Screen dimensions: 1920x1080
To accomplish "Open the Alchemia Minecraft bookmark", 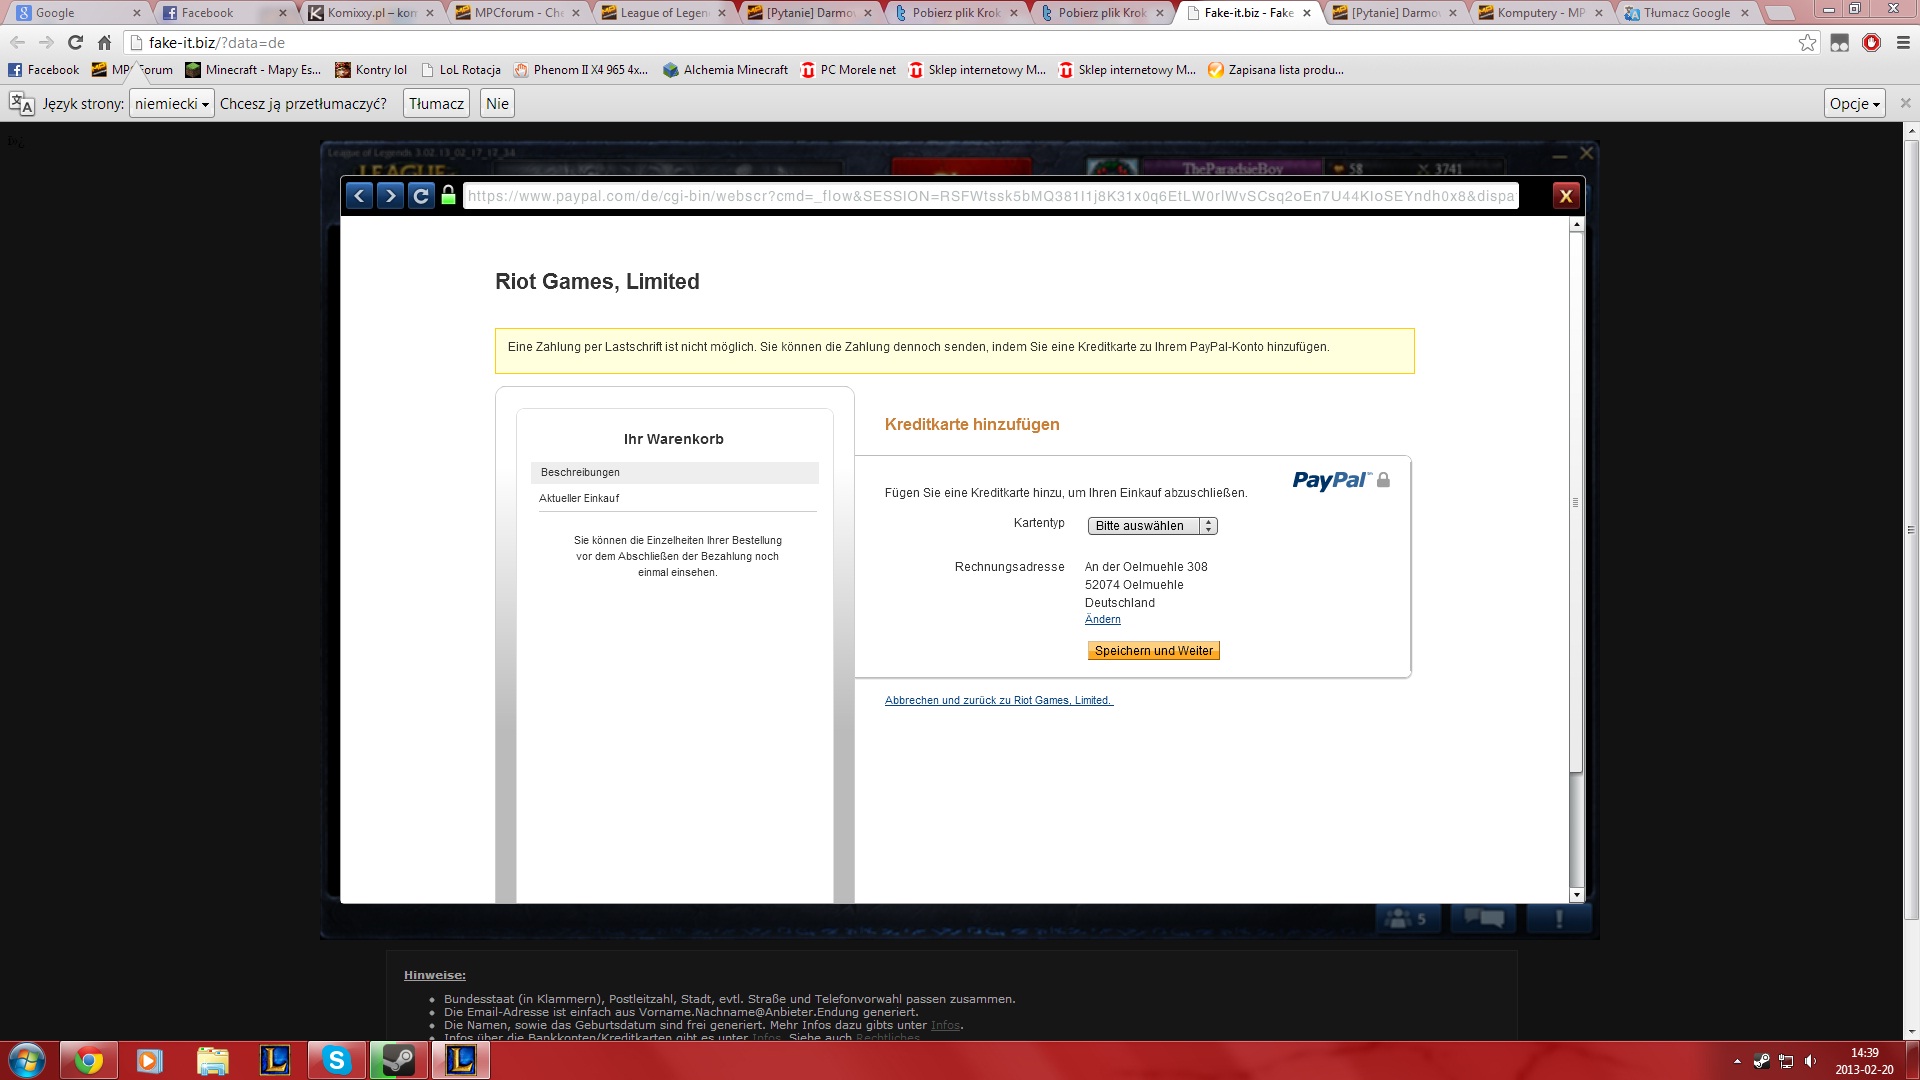I will [x=725, y=70].
